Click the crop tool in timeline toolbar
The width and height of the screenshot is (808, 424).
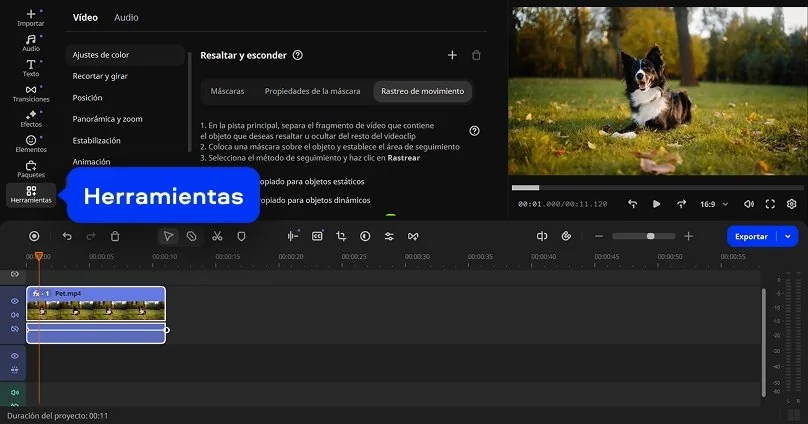coord(341,236)
